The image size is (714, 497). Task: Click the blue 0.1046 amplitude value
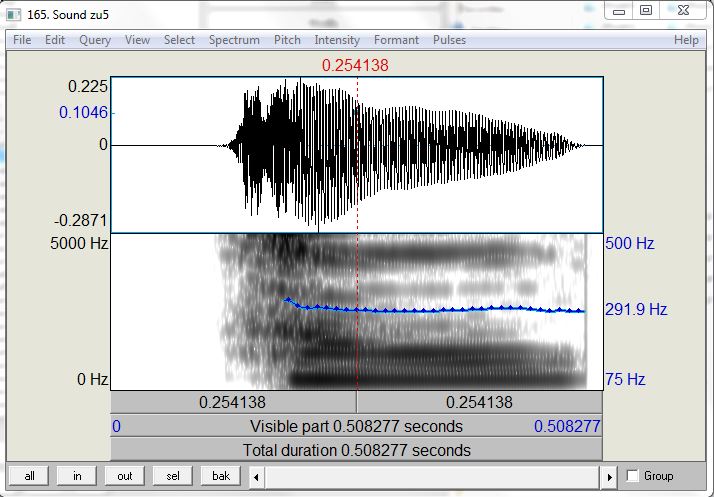84,112
